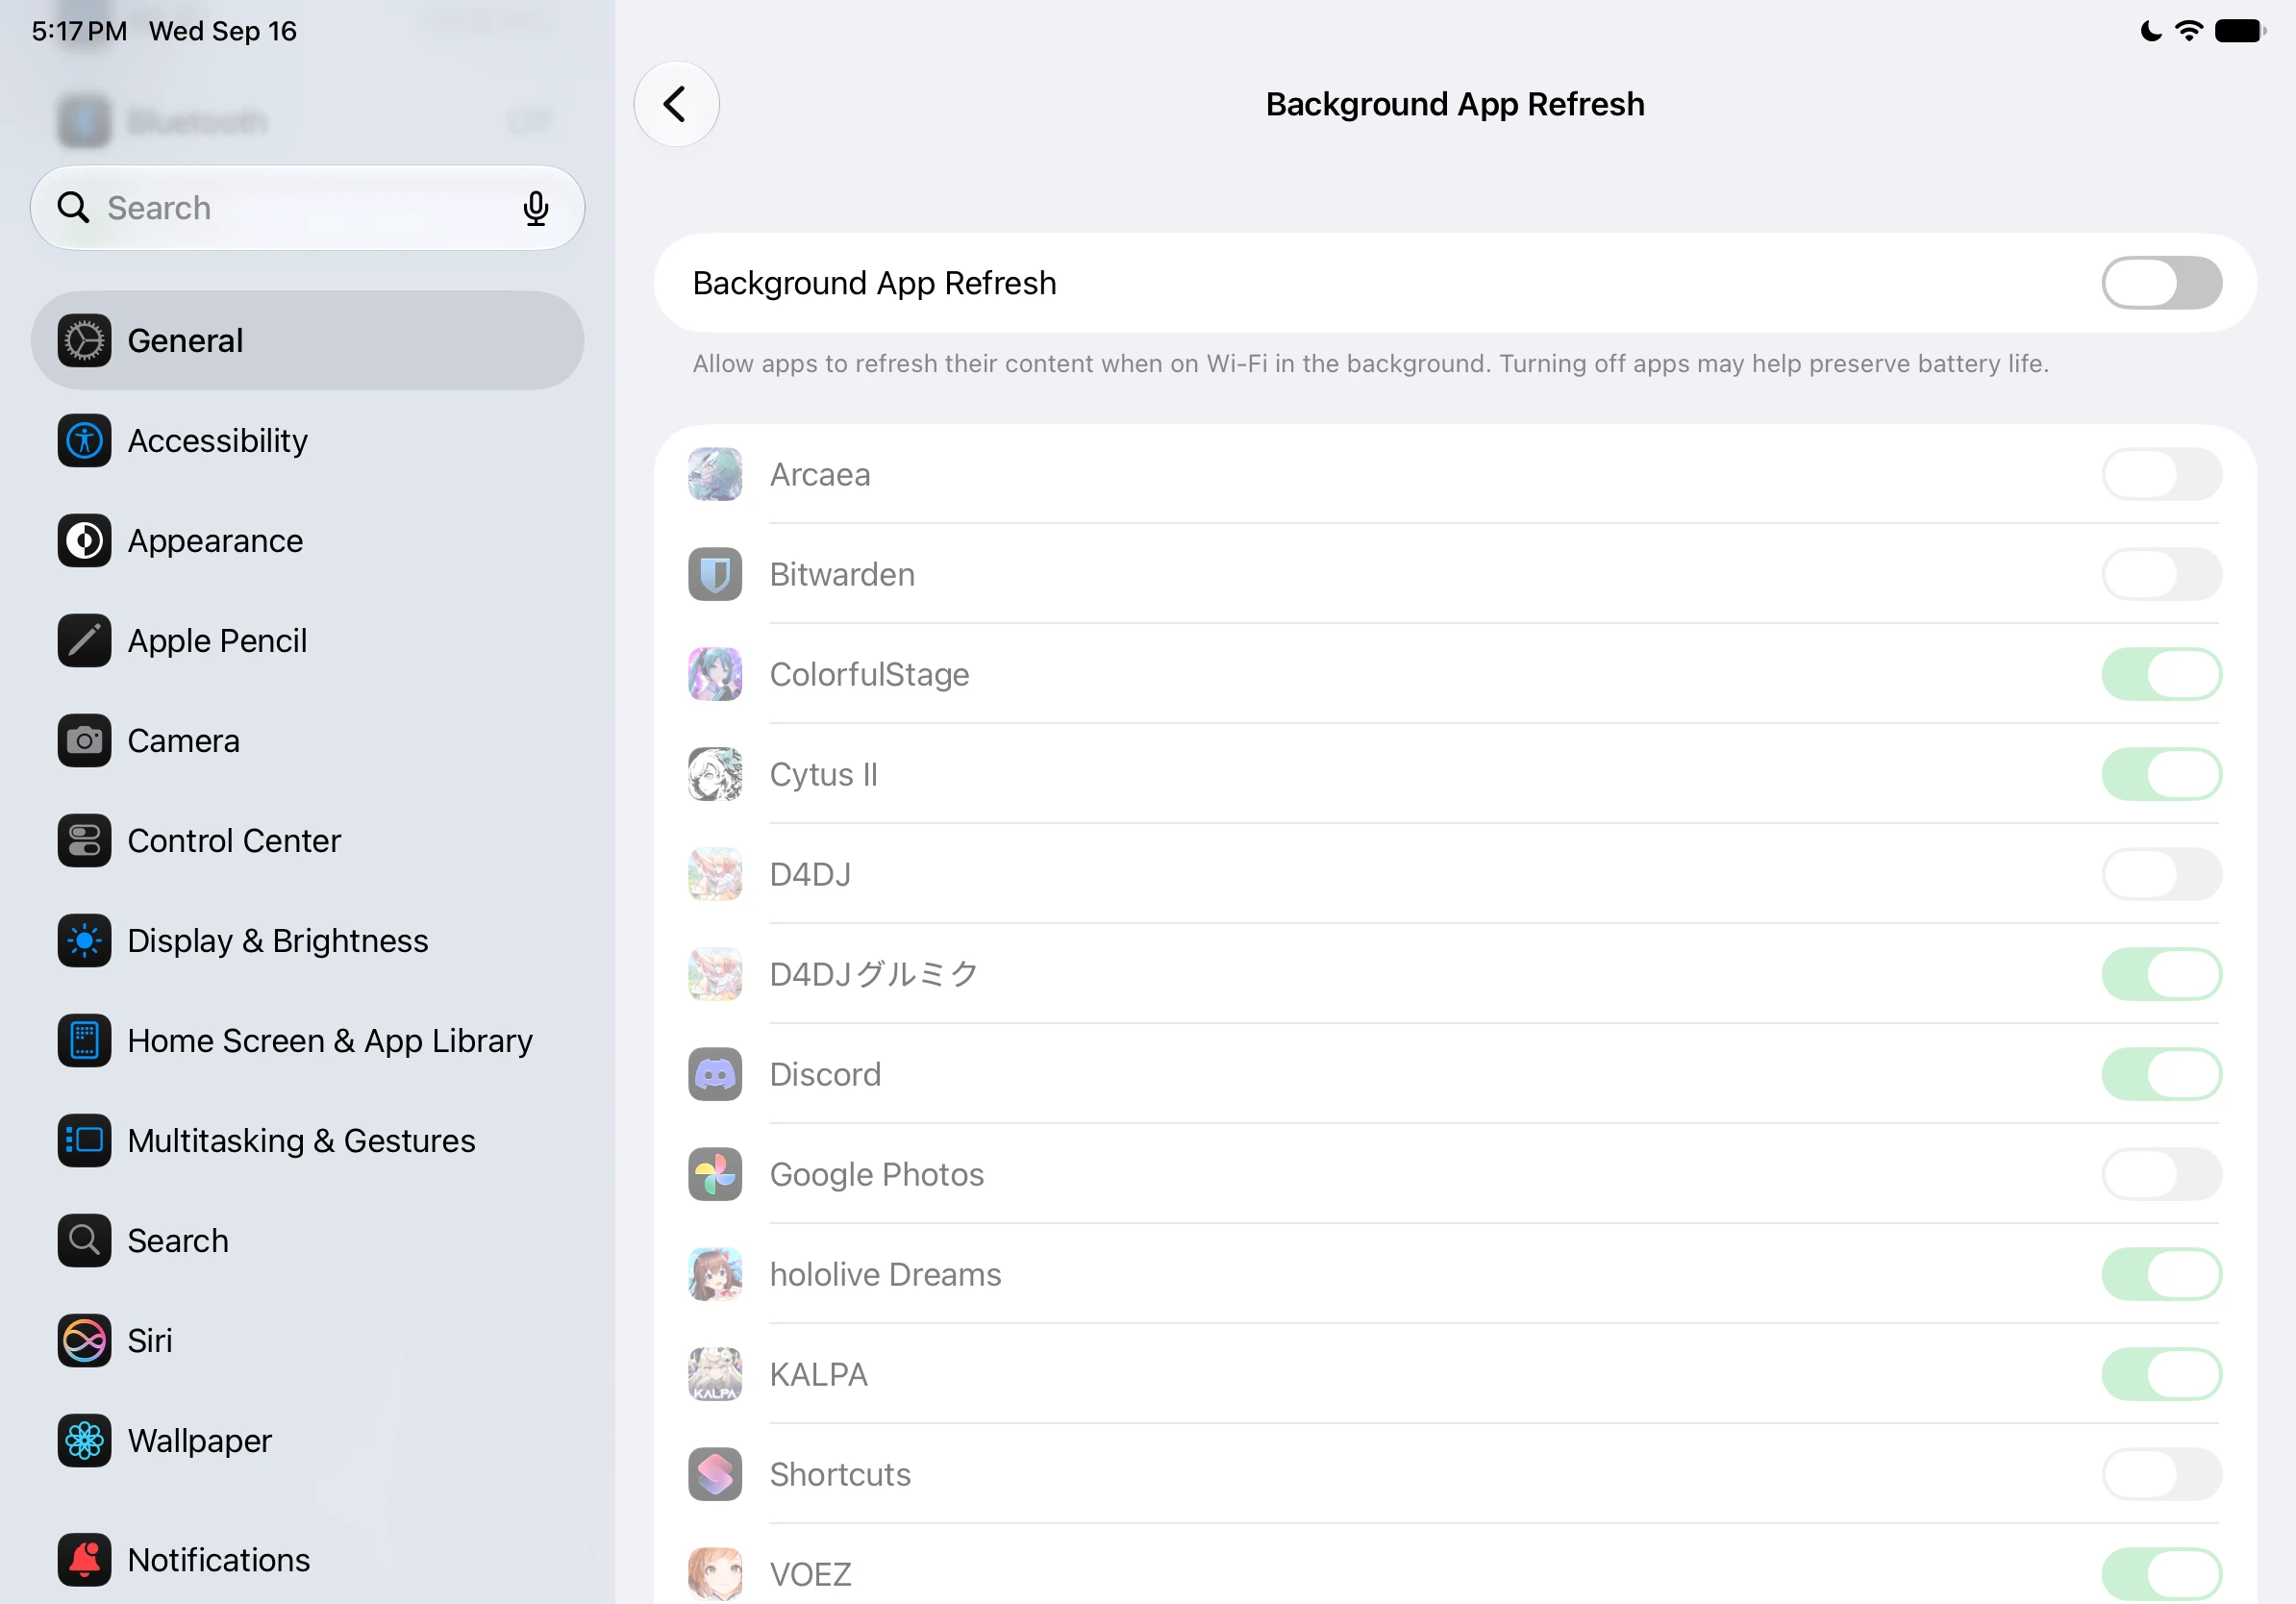Screen dimensions: 2296x1604
Task: Tap the VOEZ app row label
Action: (810, 1574)
